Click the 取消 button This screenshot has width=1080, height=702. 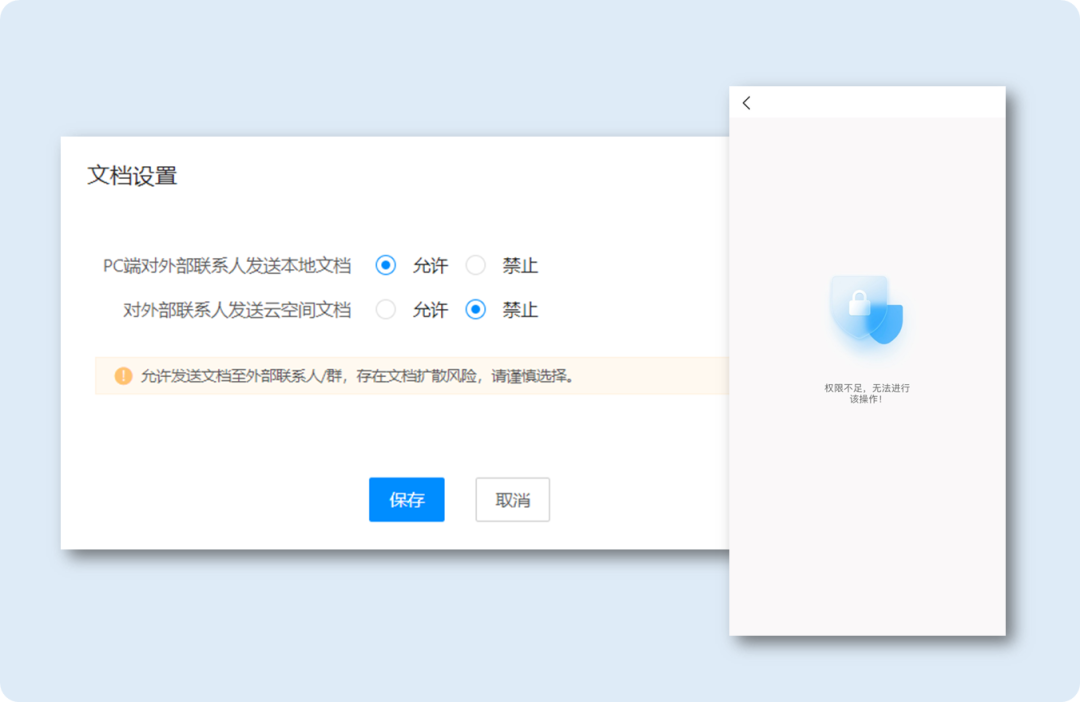[512, 499]
